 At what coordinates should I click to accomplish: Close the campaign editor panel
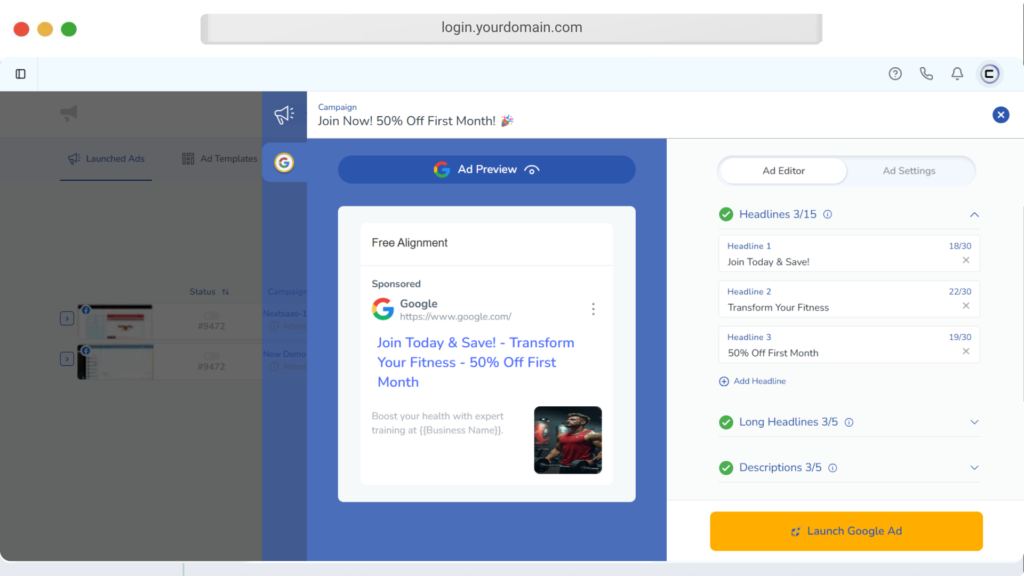[1000, 115]
